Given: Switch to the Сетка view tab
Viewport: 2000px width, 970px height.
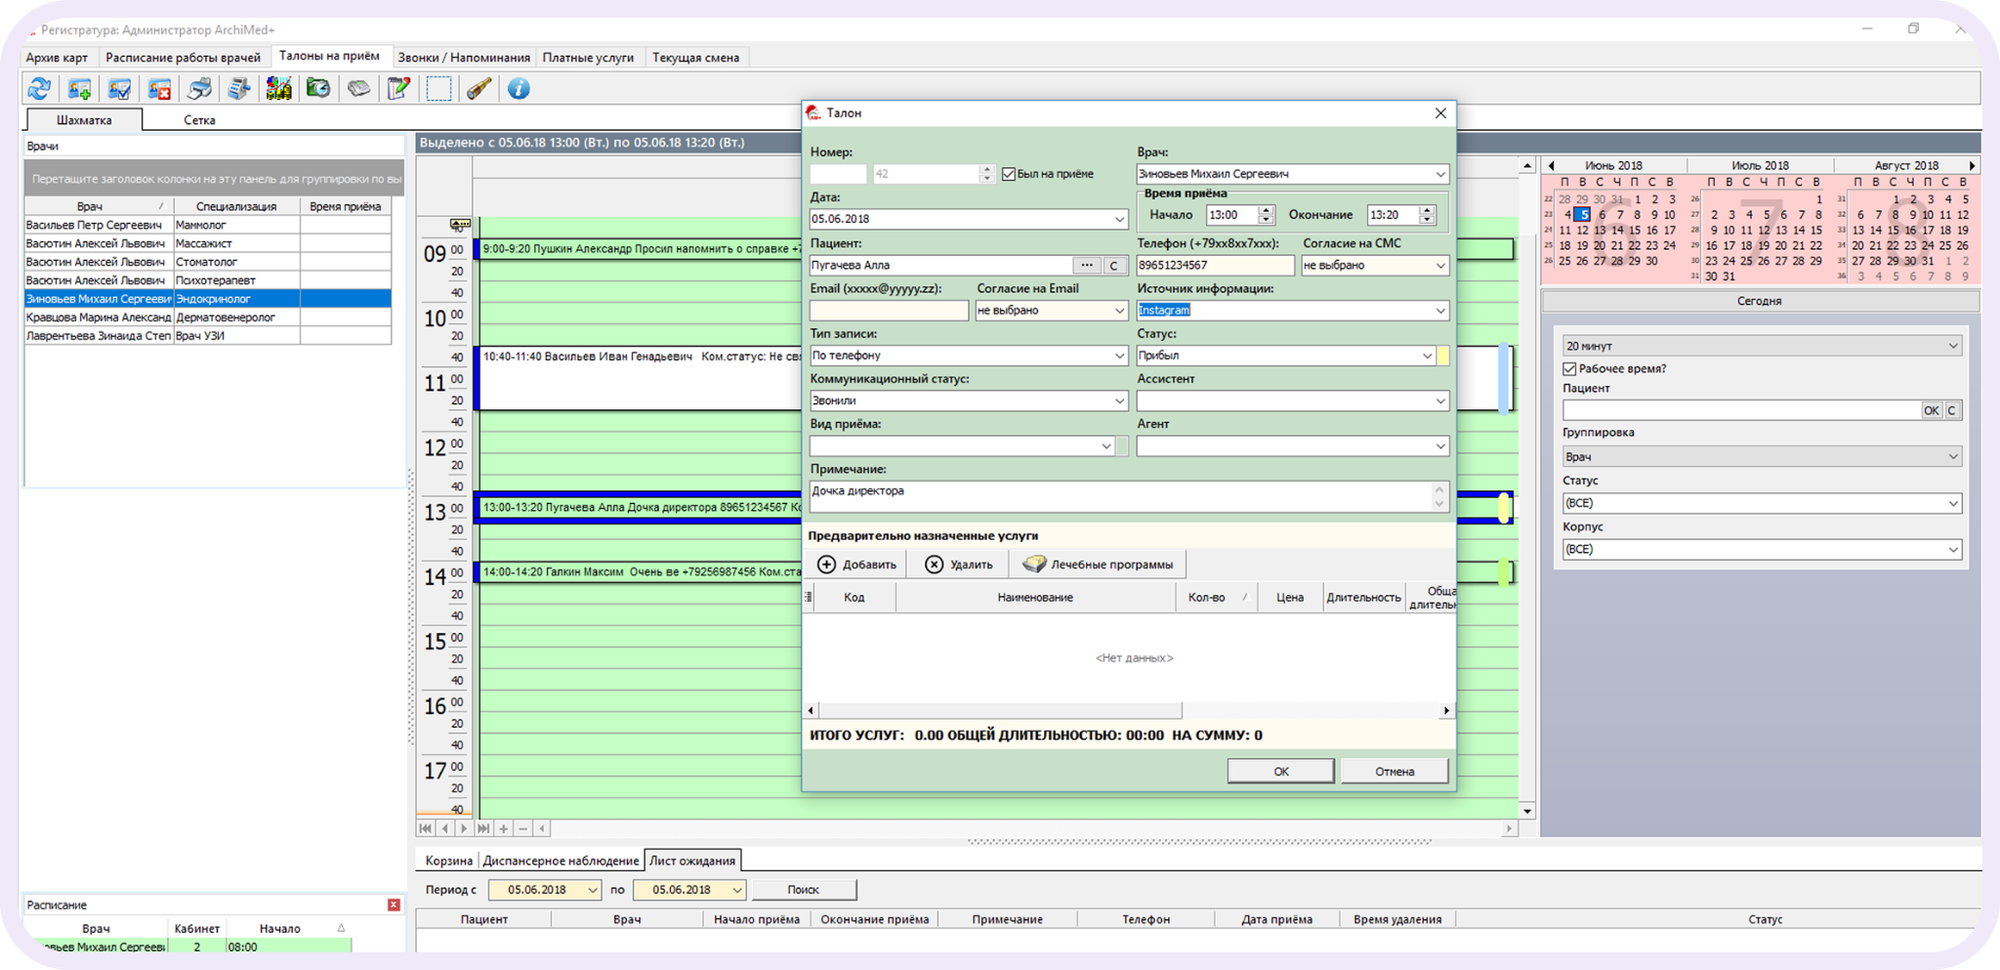Looking at the screenshot, I should [x=200, y=120].
